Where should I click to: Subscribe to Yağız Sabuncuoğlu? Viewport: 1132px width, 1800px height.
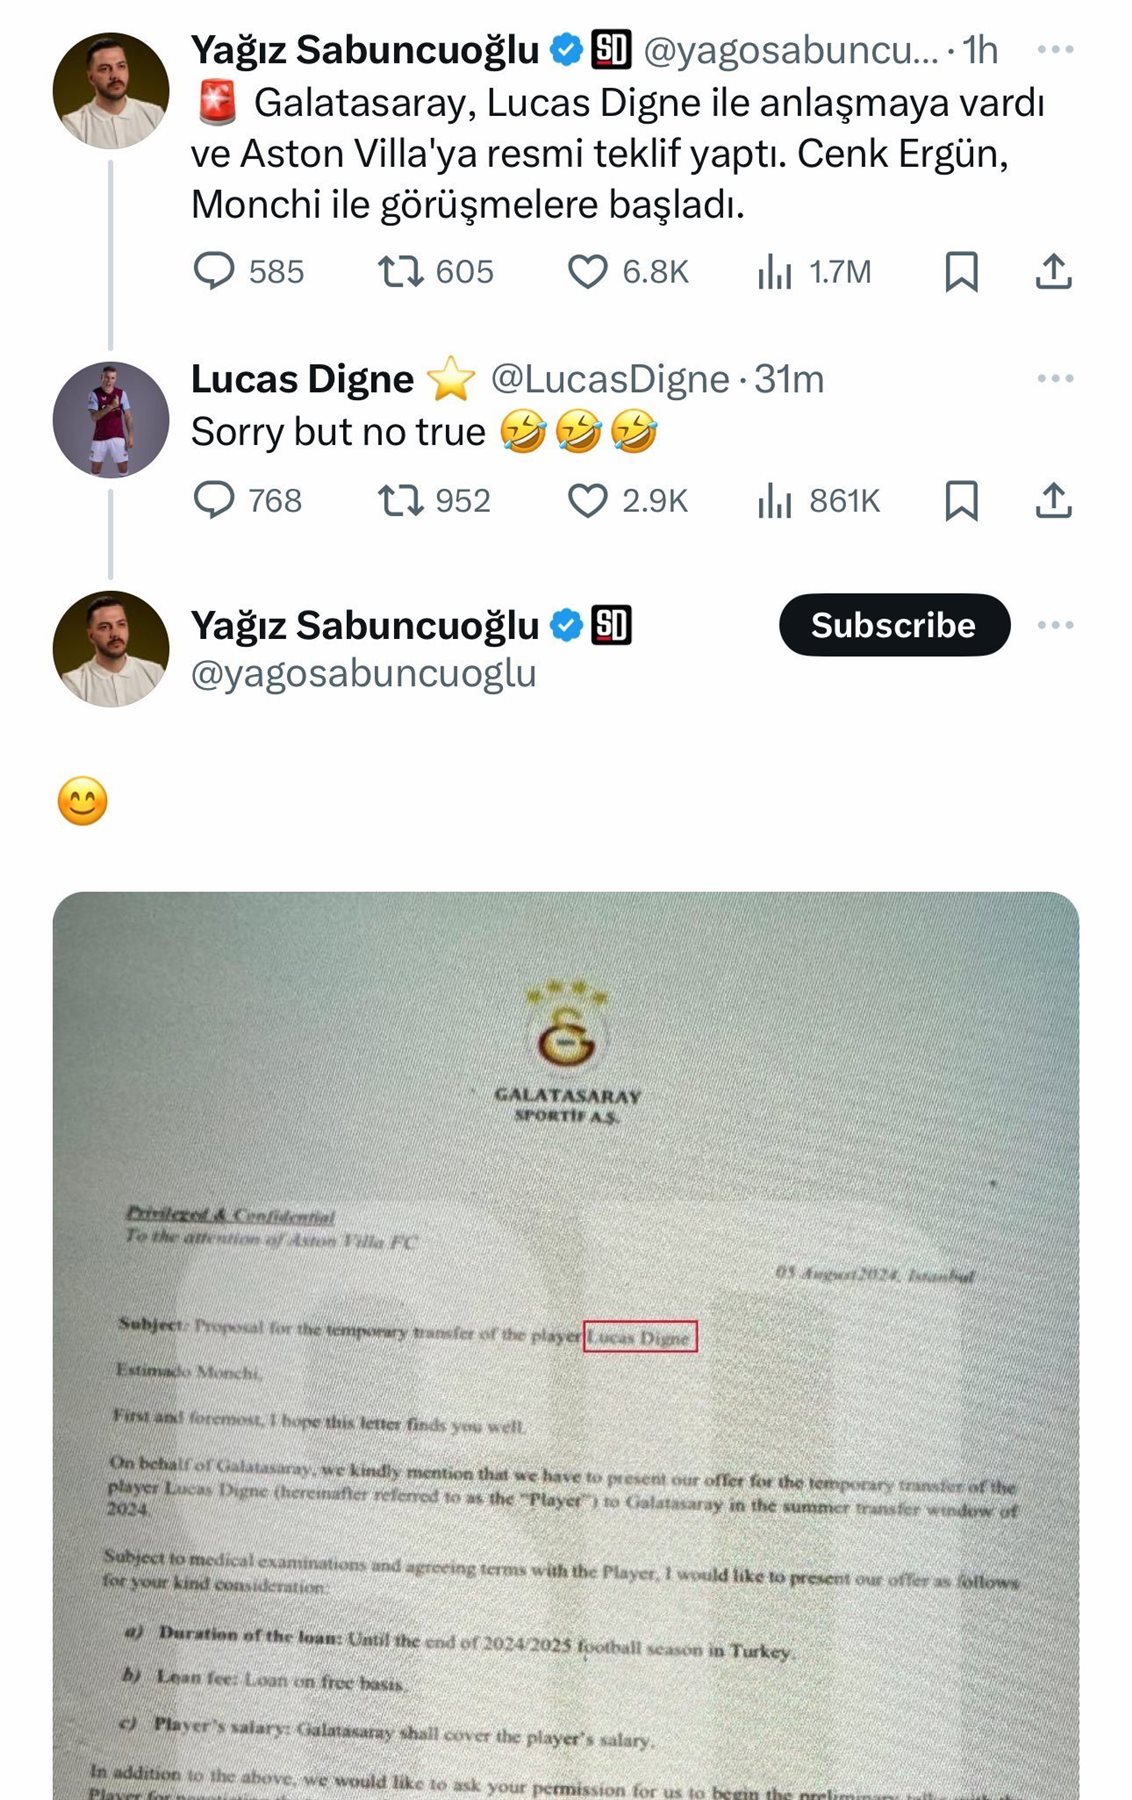894,625
